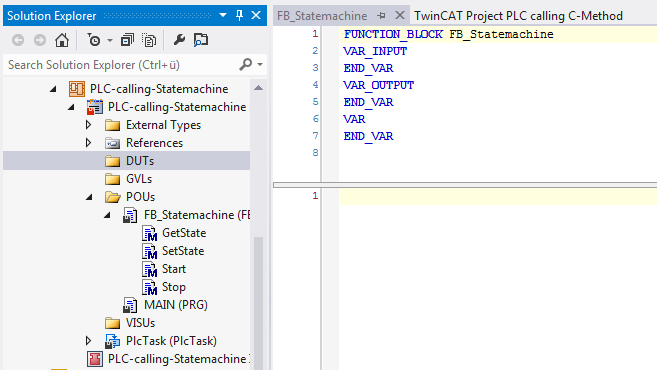Click the Stop method icon
The width and height of the screenshot is (657, 370).
pyautogui.click(x=149, y=287)
